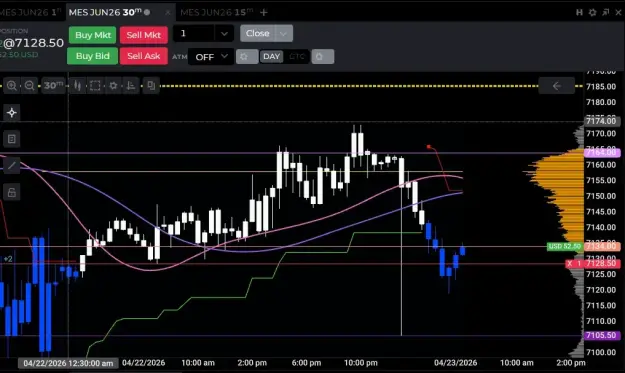625x373 pixels.
Task: Select GTC time-in-force
Action: point(297,57)
